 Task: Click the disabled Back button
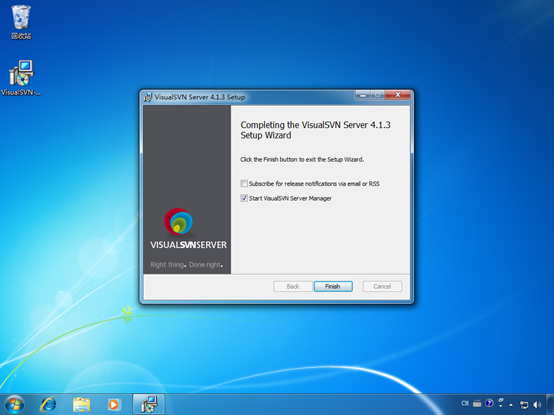pos(293,286)
